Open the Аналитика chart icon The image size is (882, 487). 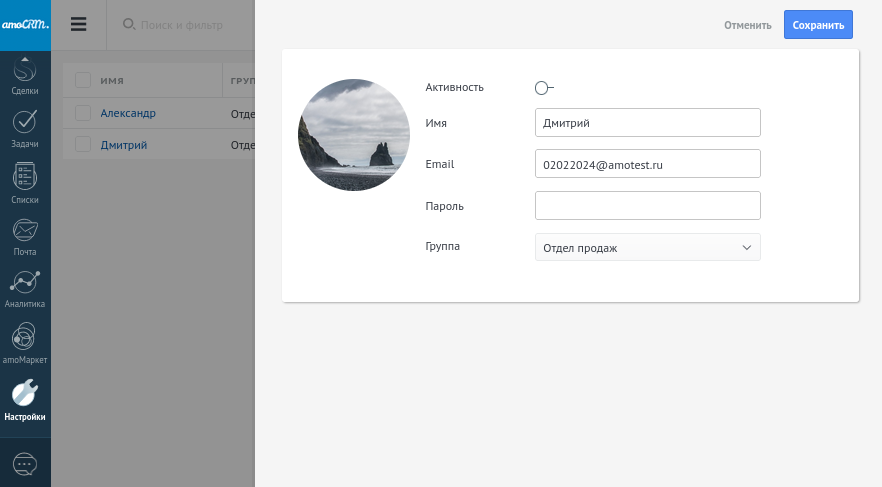(x=25, y=284)
